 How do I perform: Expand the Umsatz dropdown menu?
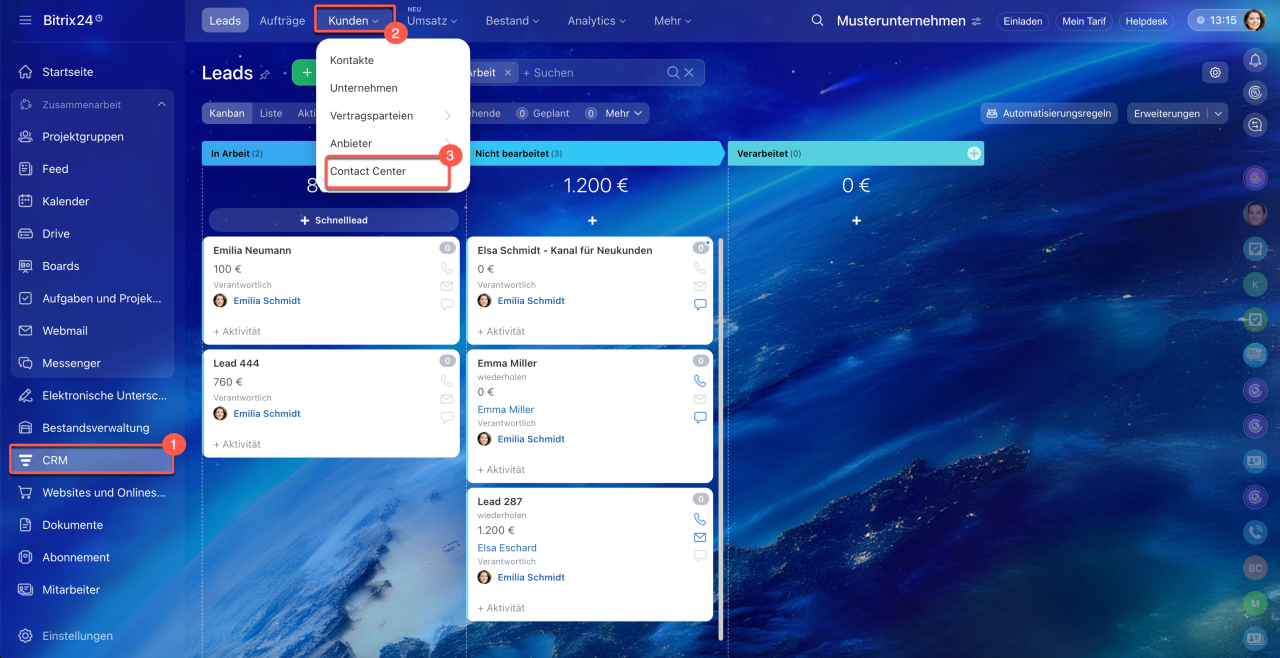432,21
